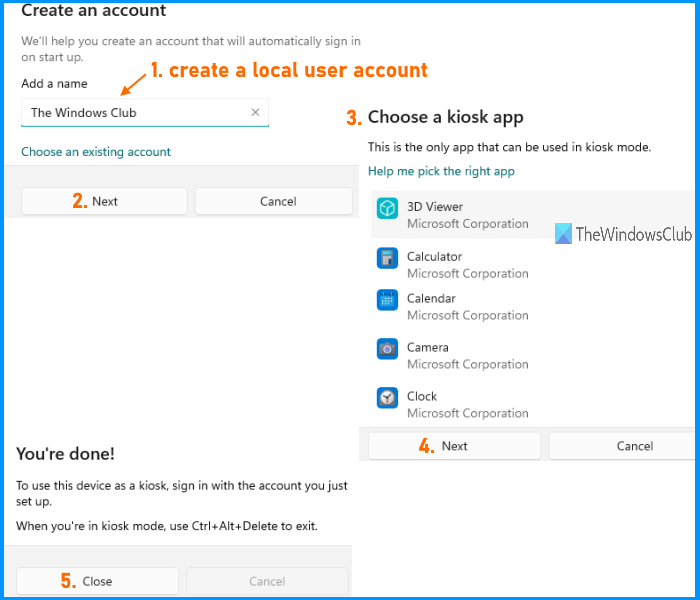Cancel the Create an account dialog
The width and height of the screenshot is (700, 600).
click(274, 201)
